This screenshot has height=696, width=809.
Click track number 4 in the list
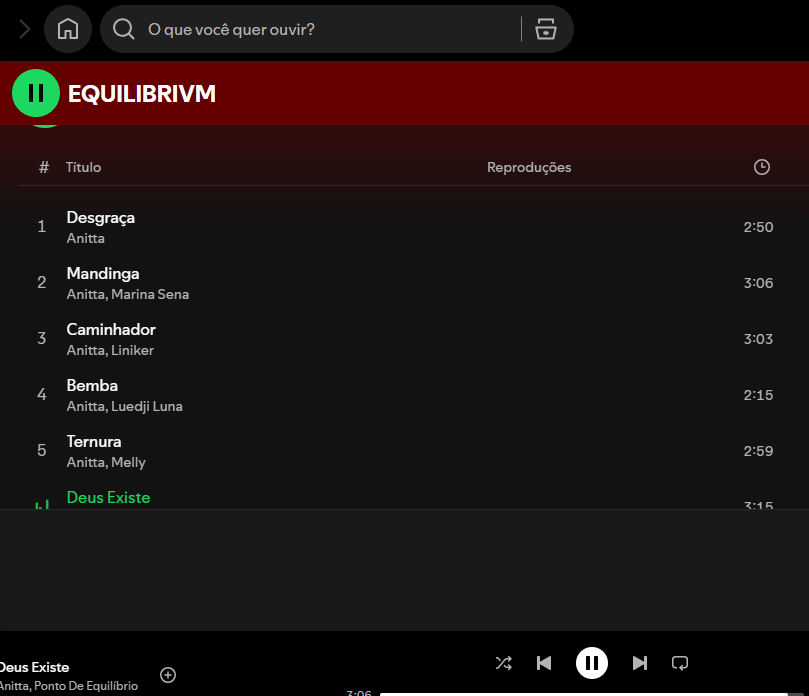tap(42, 394)
